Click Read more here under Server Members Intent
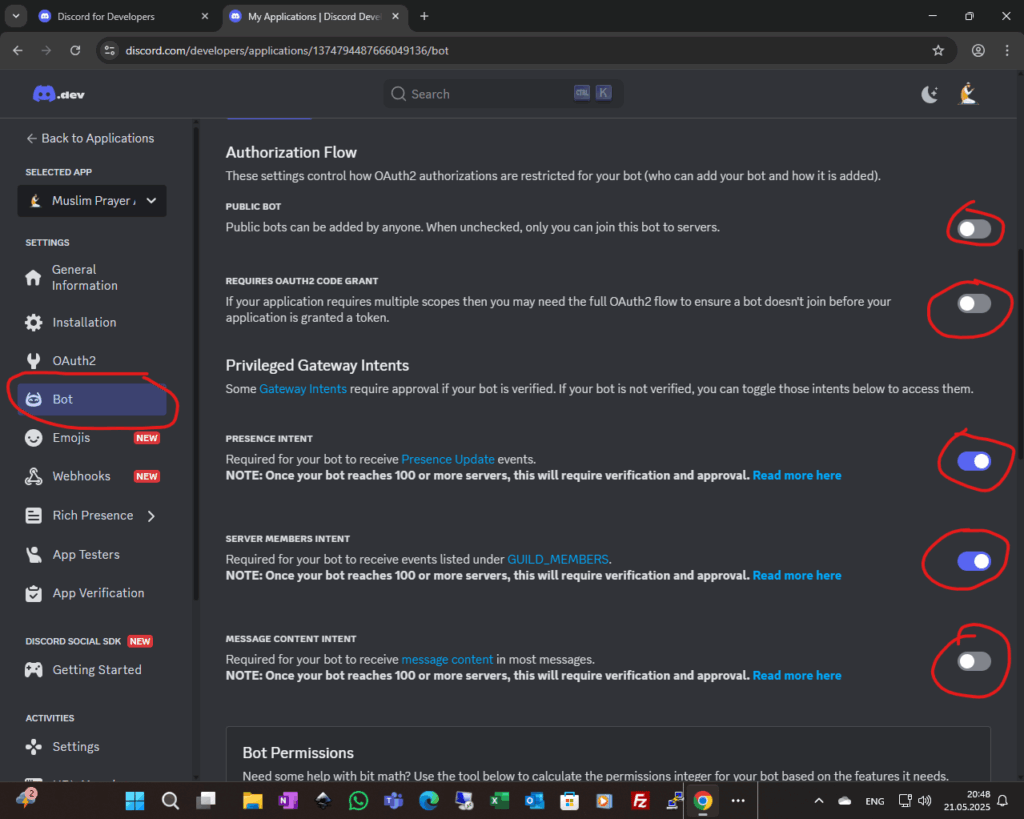 (x=797, y=575)
